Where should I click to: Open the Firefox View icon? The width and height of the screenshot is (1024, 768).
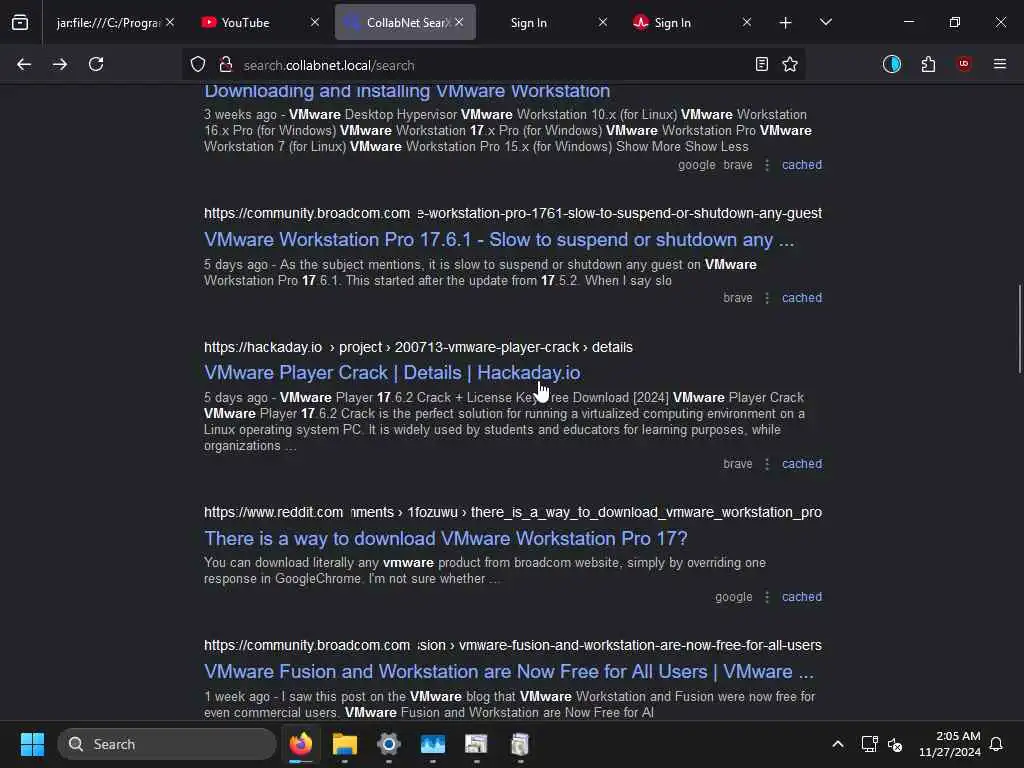(x=20, y=22)
